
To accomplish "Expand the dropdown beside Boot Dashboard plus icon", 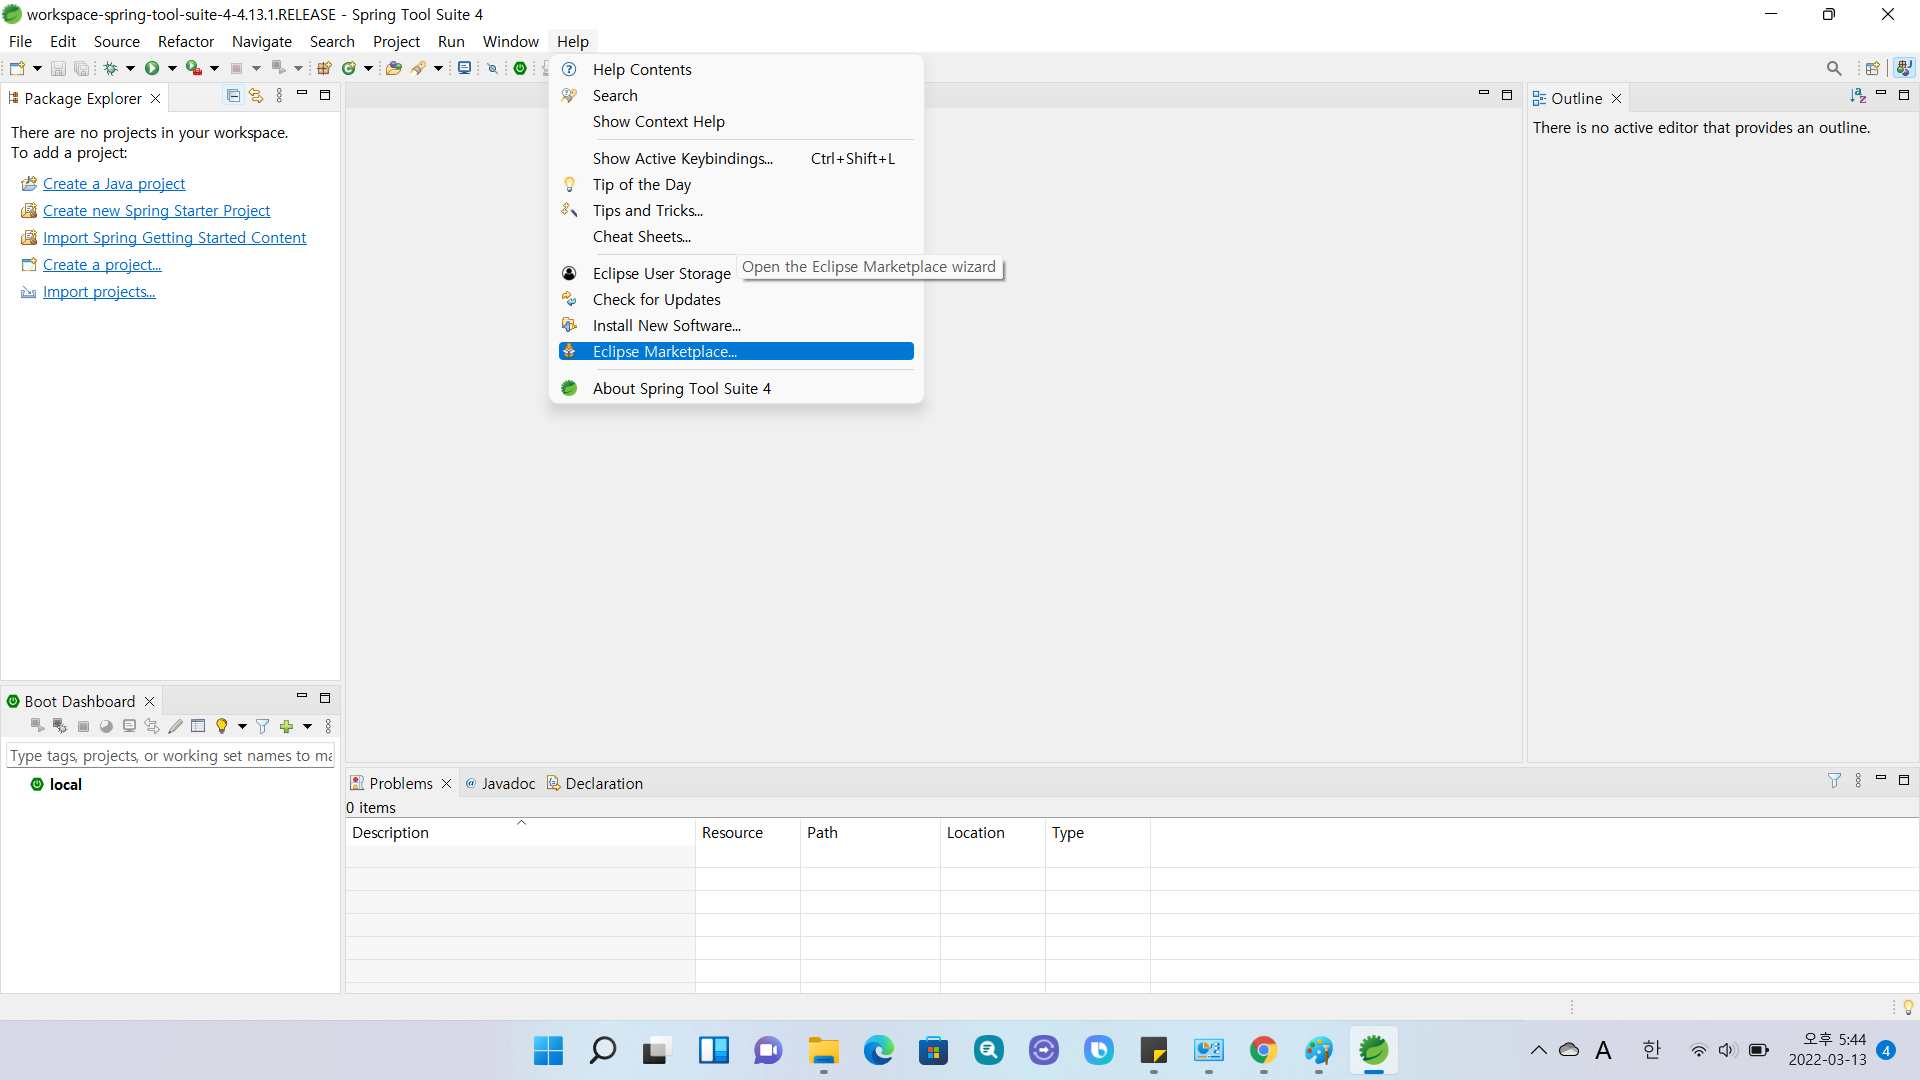I will (307, 726).
